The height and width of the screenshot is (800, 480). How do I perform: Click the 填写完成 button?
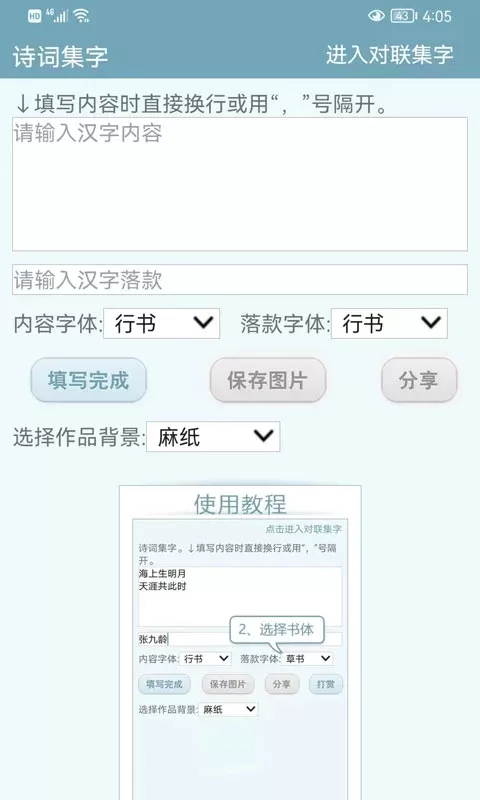click(x=89, y=381)
